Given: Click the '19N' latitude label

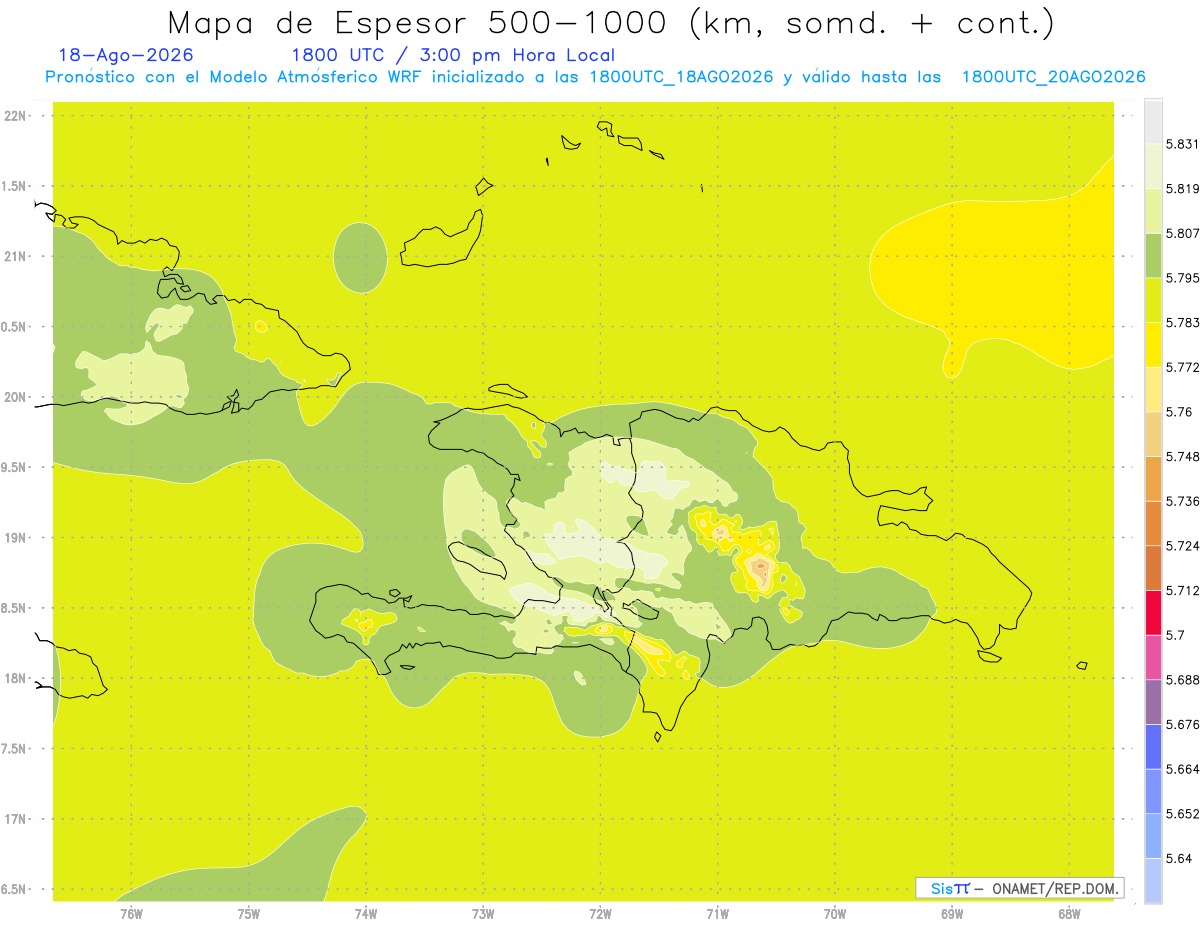Looking at the screenshot, I should [x=16, y=538].
